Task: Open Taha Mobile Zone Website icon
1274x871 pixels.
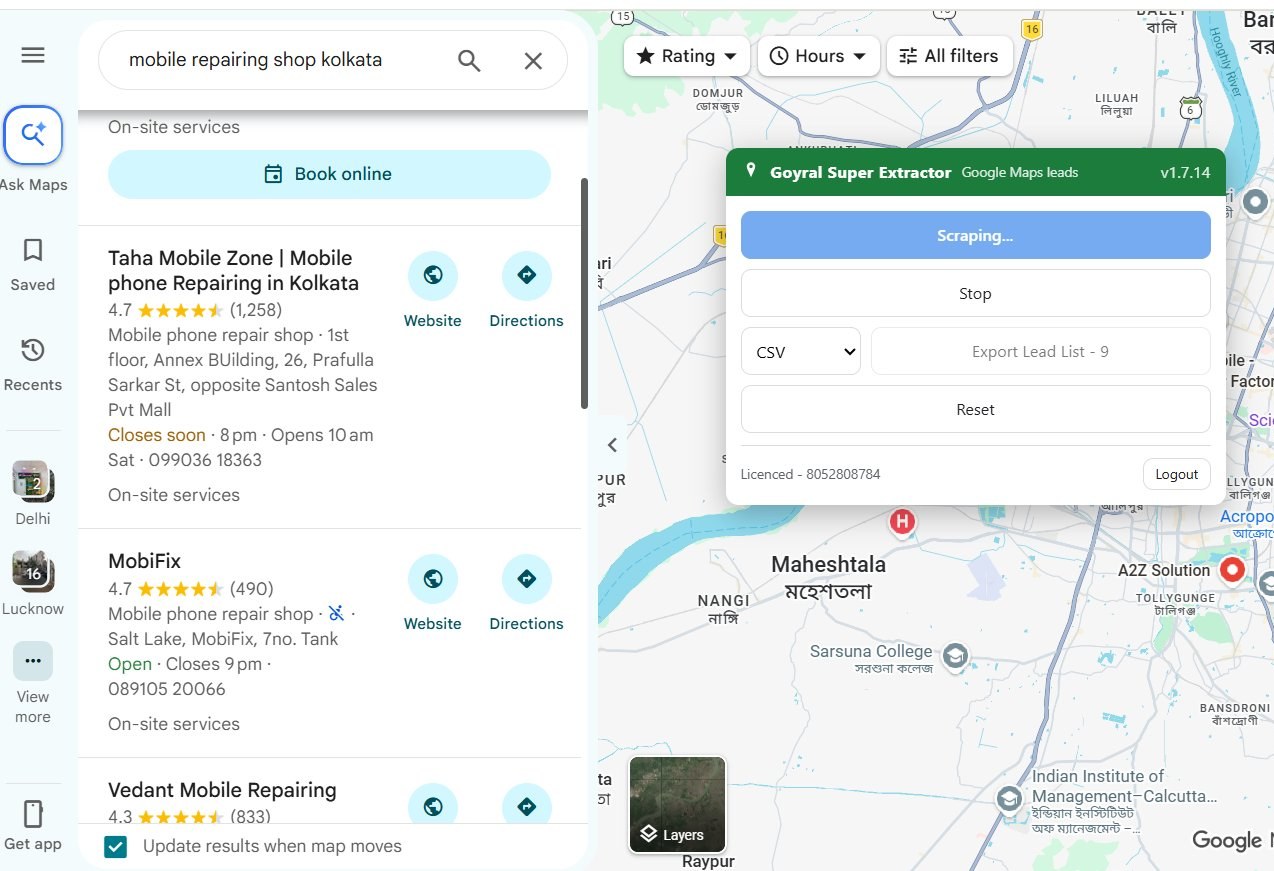Action: click(433, 275)
